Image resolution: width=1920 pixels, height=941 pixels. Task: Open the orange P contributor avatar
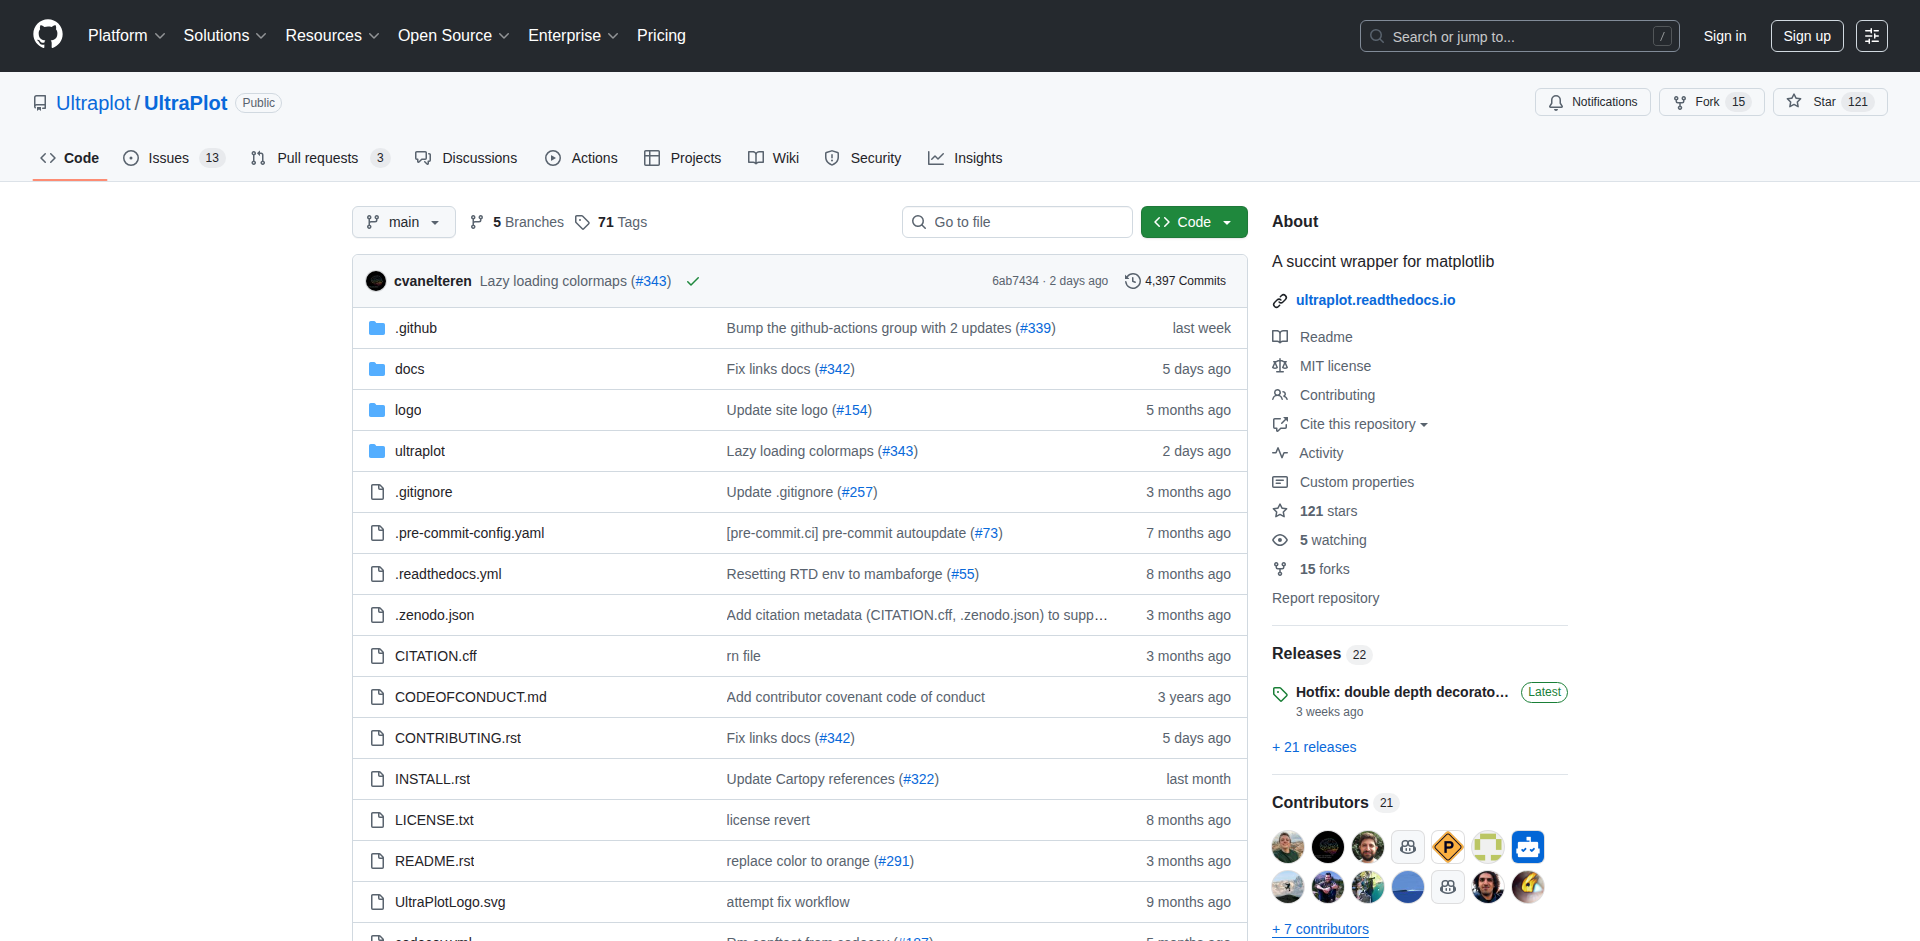pos(1448,847)
